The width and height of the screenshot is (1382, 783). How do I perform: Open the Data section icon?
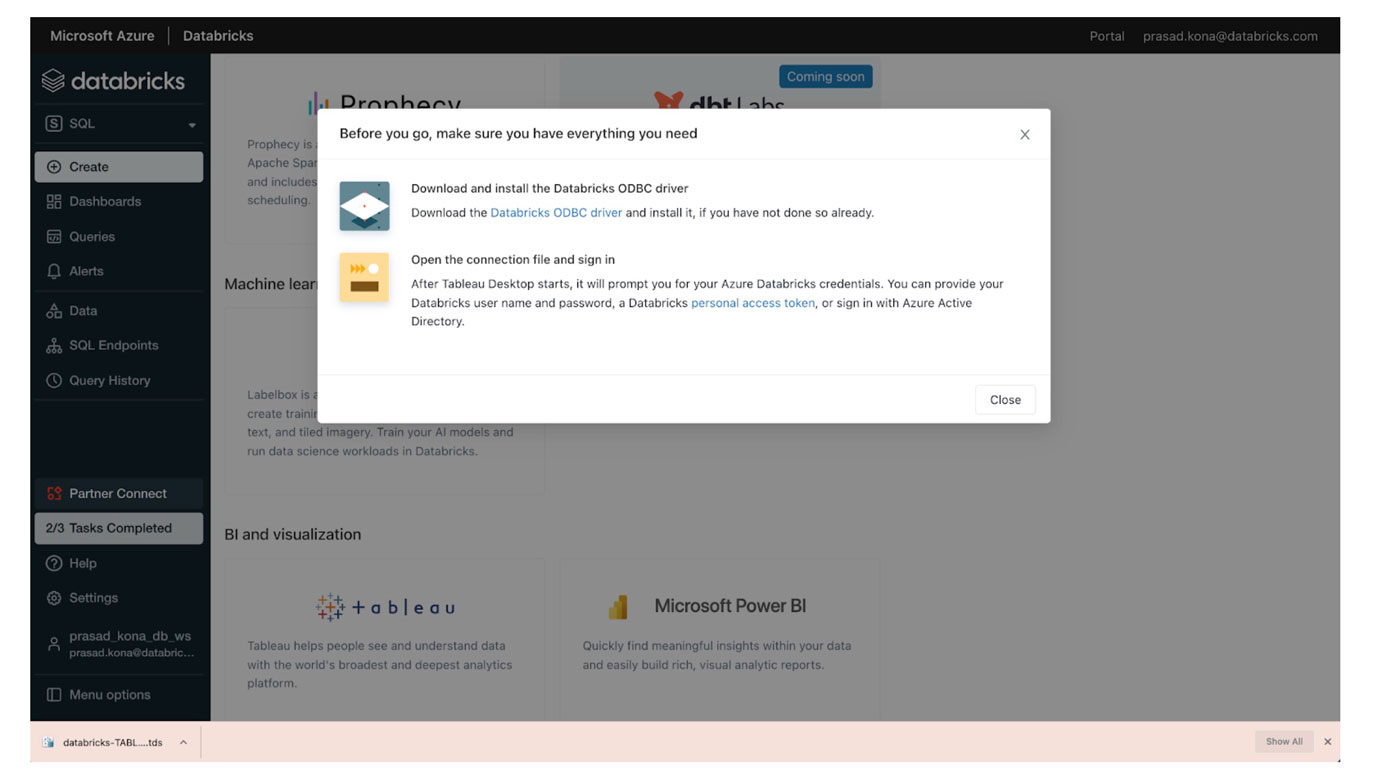click(x=54, y=312)
